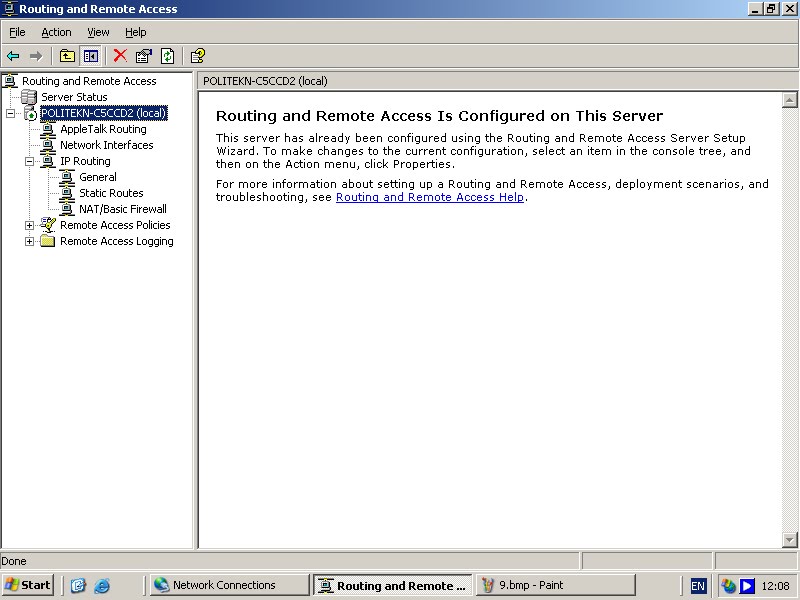Click the Help question mark toolbar icon
The height and width of the screenshot is (600, 800).
pyautogui.click(x=197, y=56)
